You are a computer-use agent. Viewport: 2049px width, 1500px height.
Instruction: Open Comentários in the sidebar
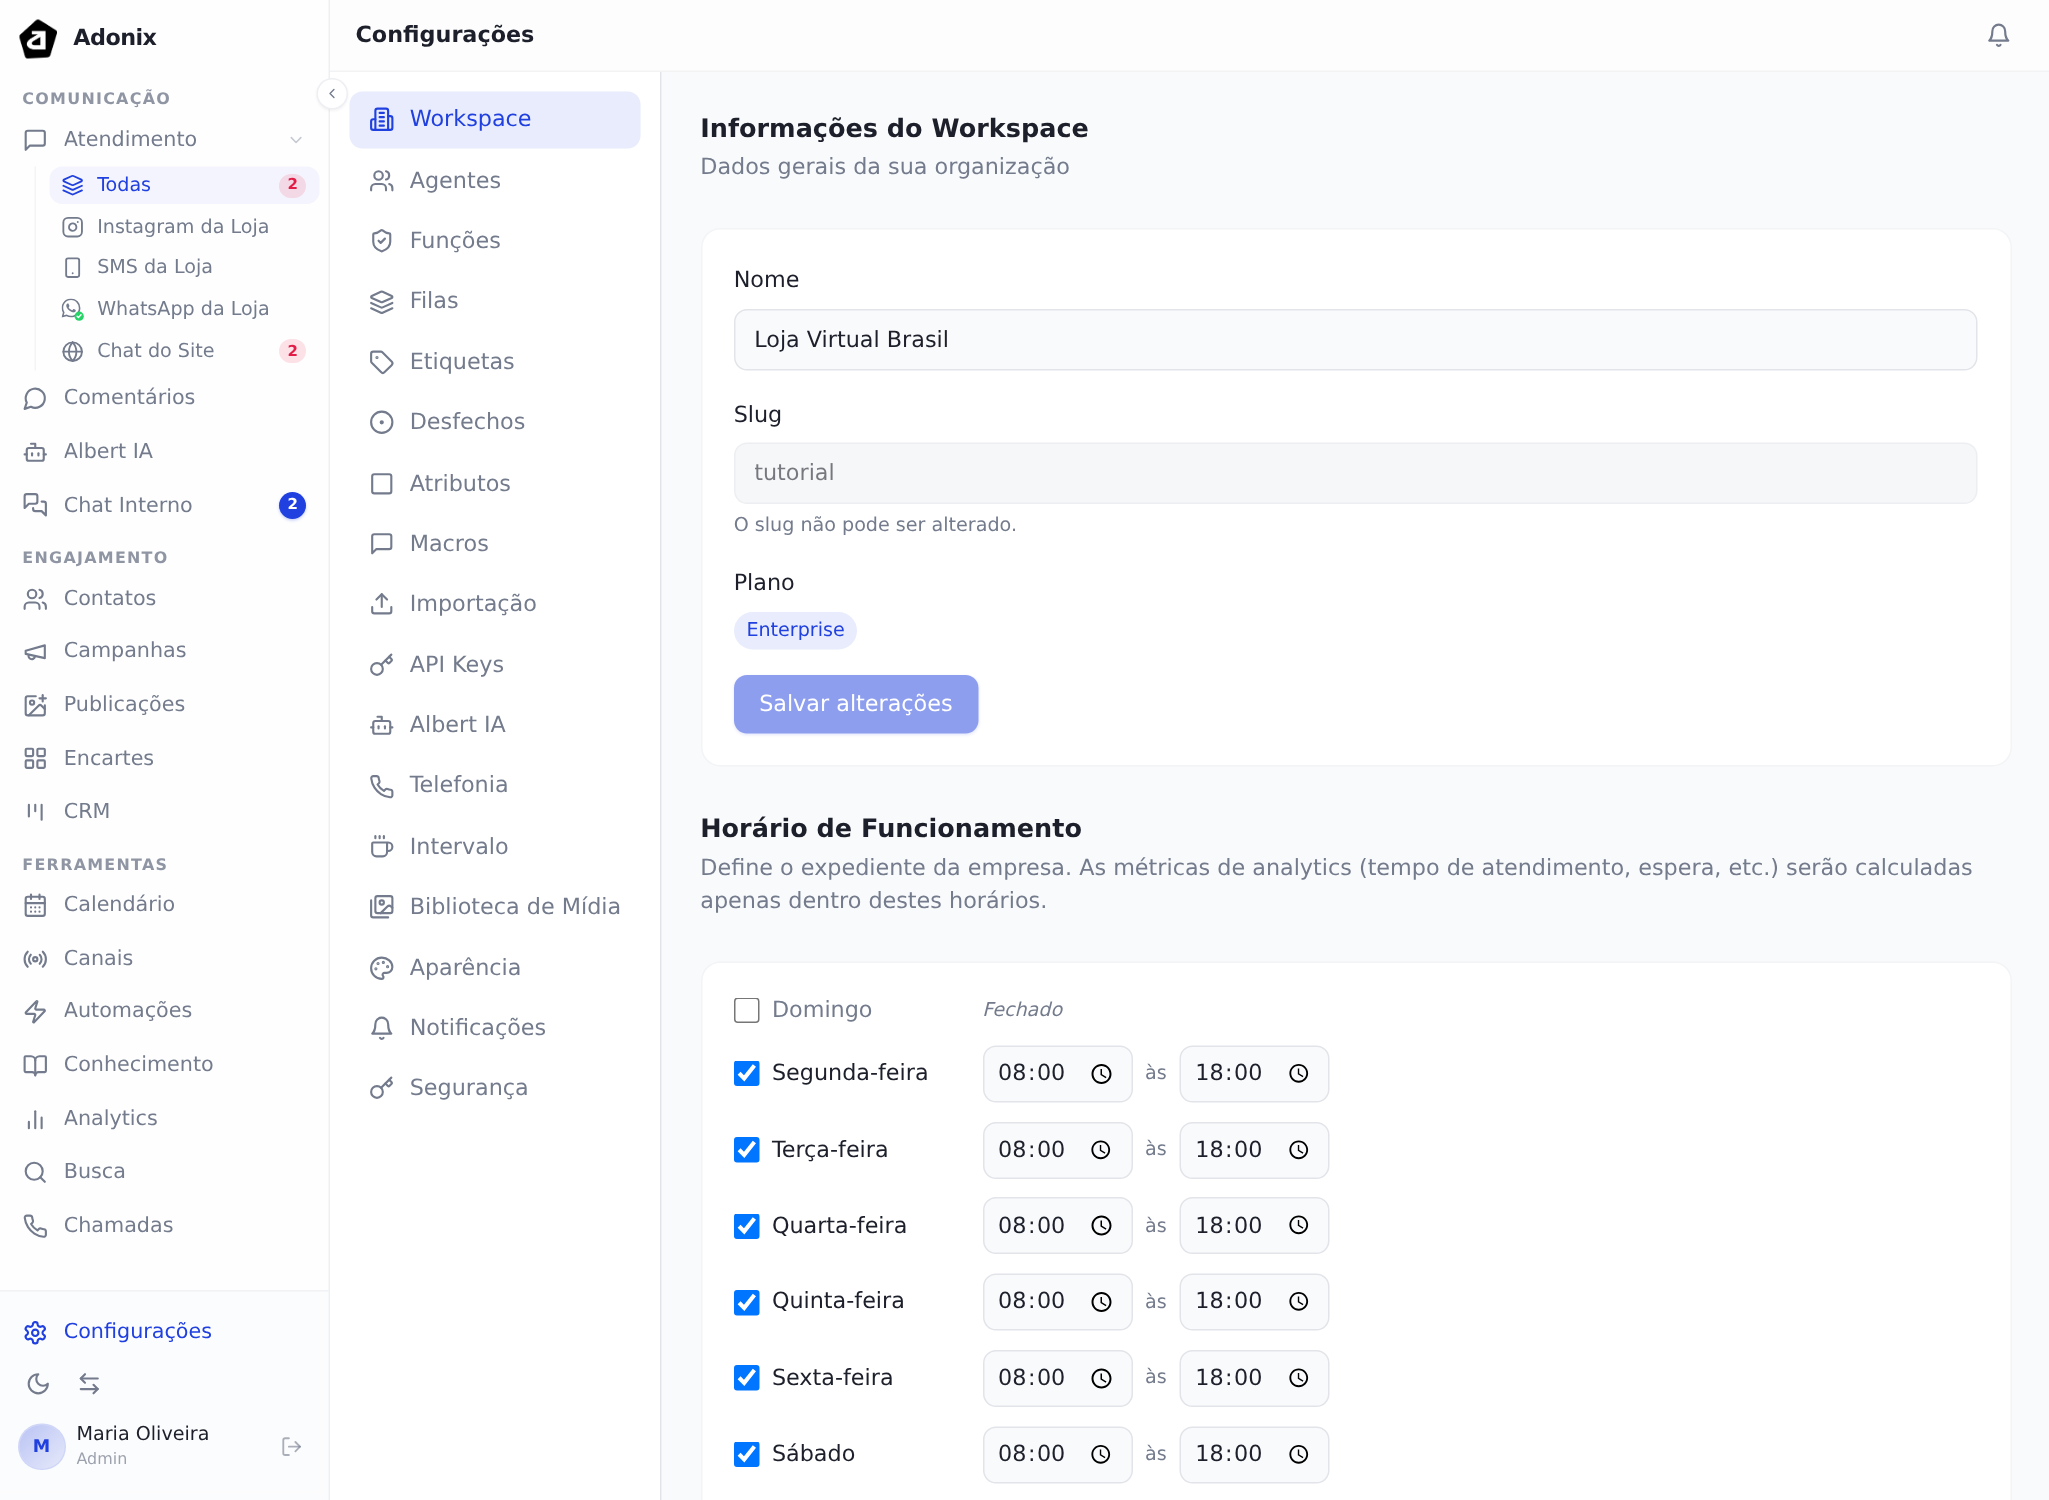click(x=164, y=398)
